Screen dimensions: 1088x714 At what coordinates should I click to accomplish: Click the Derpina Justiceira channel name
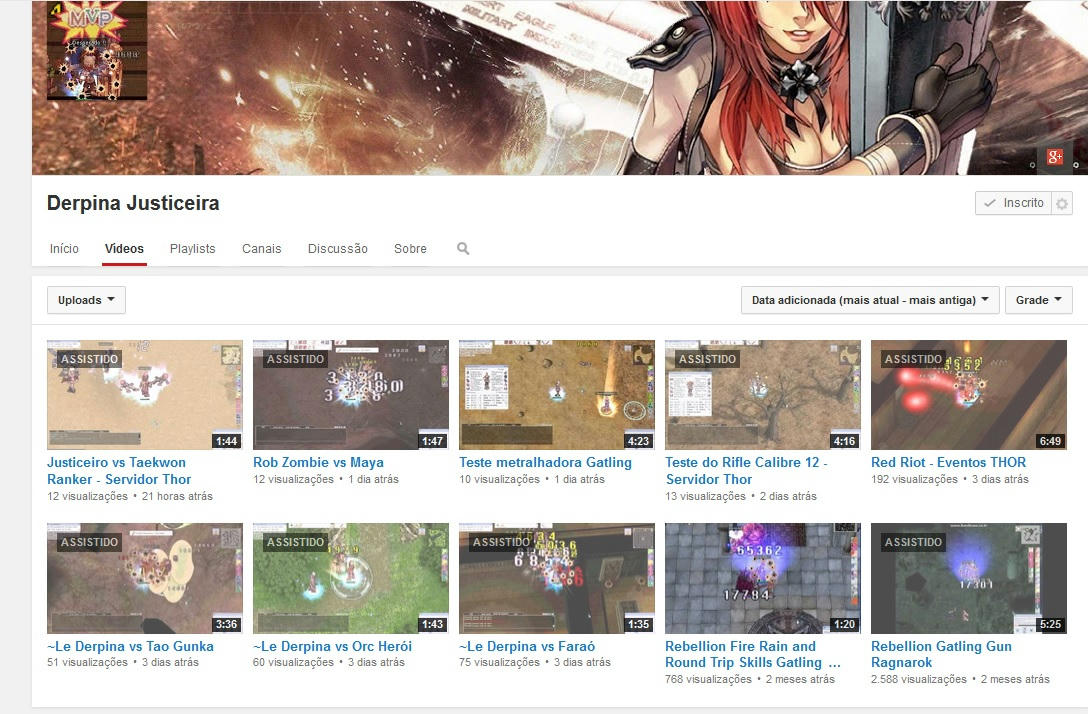[133, 203]
